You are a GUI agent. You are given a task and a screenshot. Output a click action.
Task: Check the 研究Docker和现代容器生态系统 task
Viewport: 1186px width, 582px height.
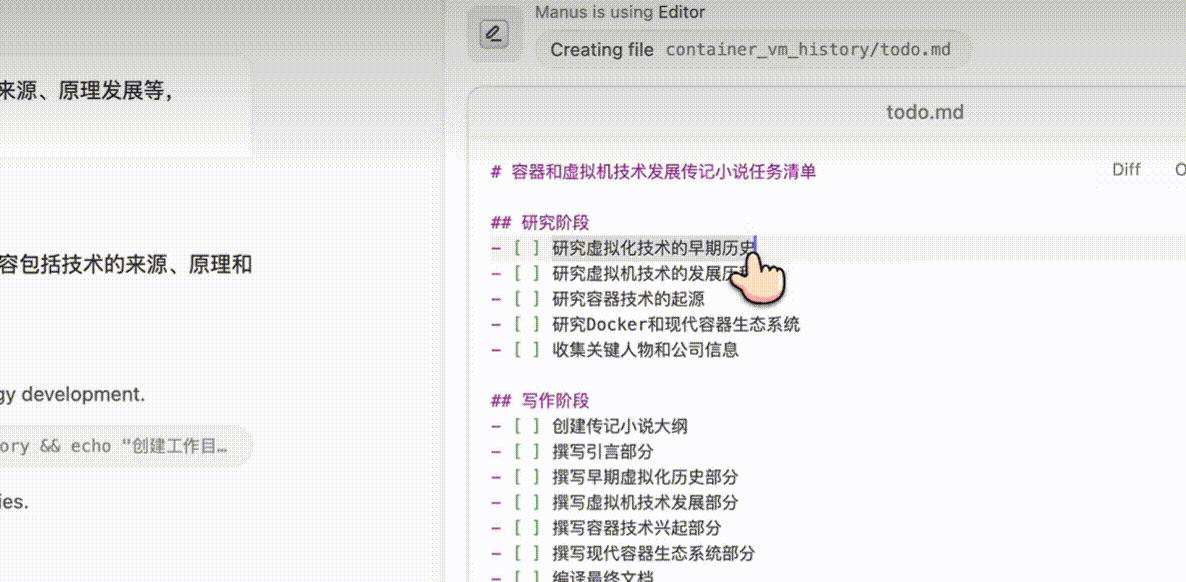coord(523,324)
